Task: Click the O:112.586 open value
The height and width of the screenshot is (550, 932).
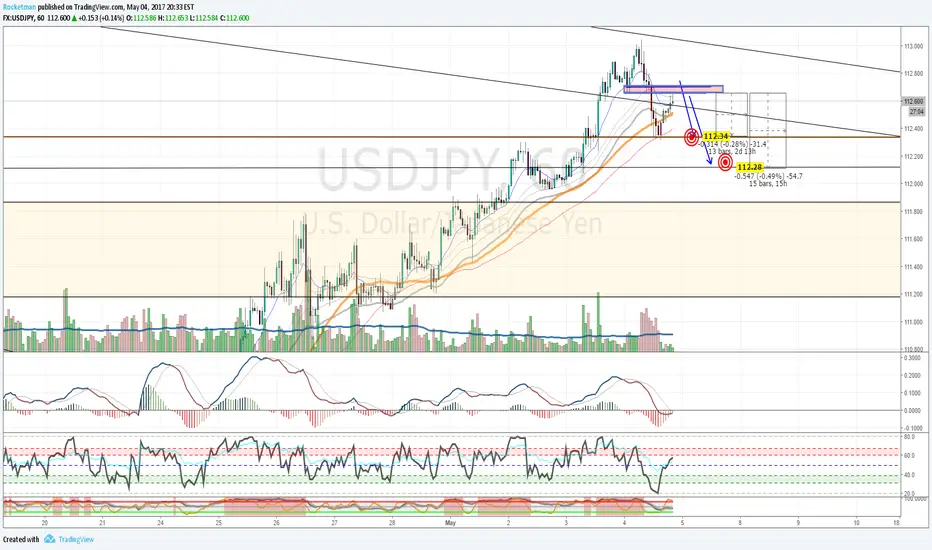Action: coord(141,18)
